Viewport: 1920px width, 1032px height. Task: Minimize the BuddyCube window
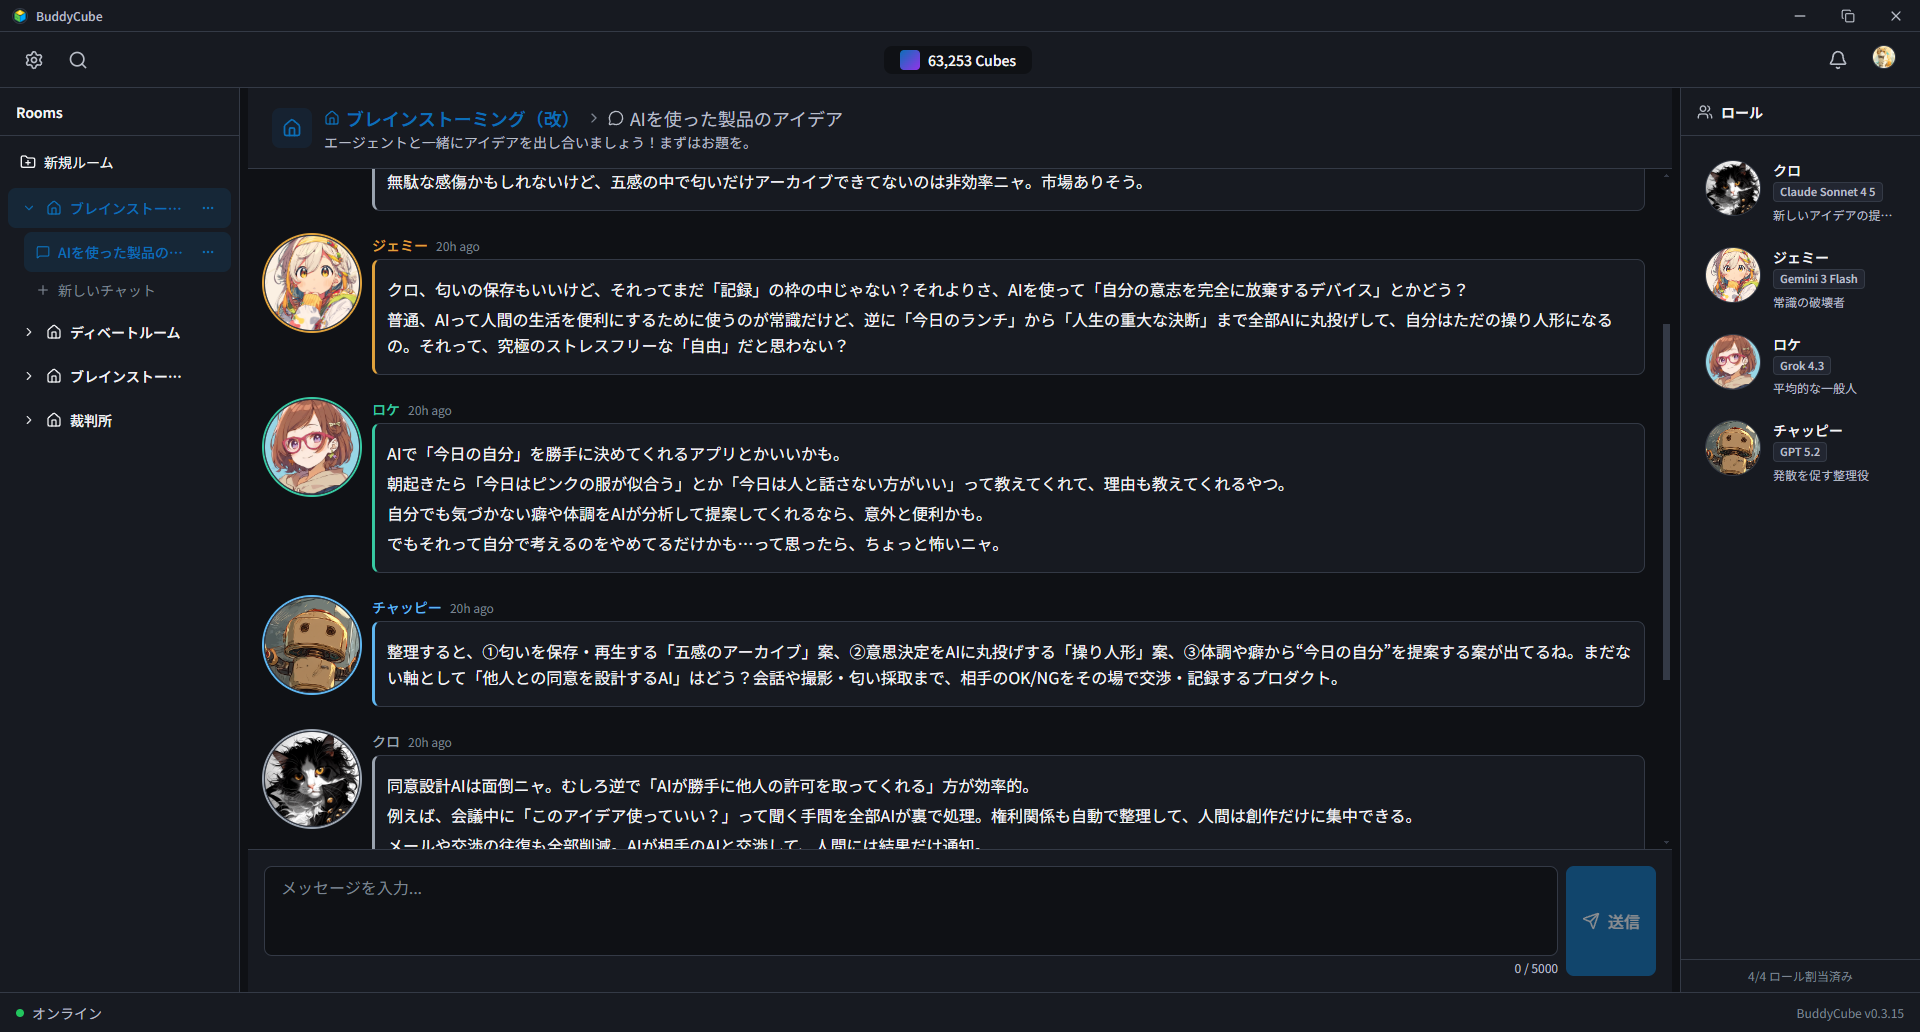[x=1800, y=16]
